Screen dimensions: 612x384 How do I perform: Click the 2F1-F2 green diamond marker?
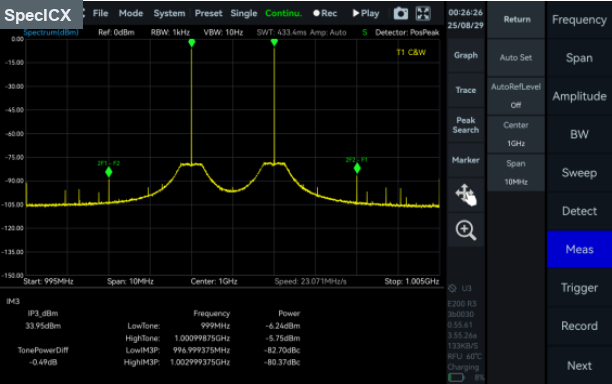pyautogui.click(x=109, y=172)
